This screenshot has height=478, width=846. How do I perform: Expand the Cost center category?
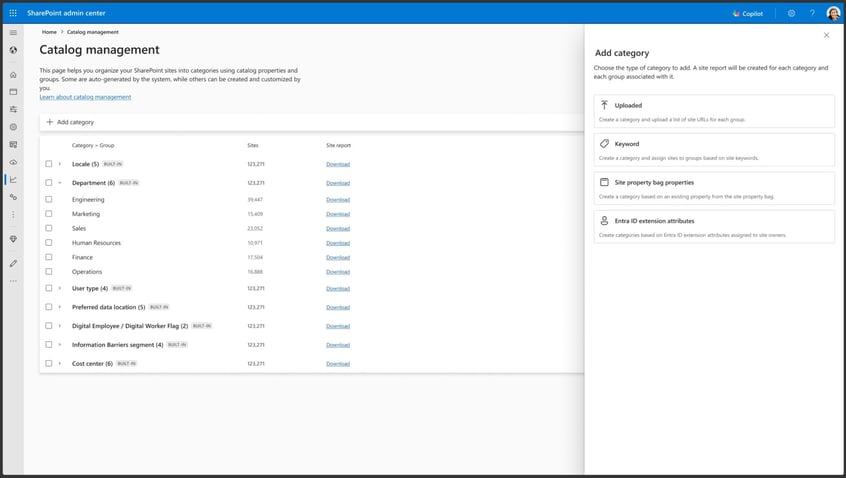point(60,363)
